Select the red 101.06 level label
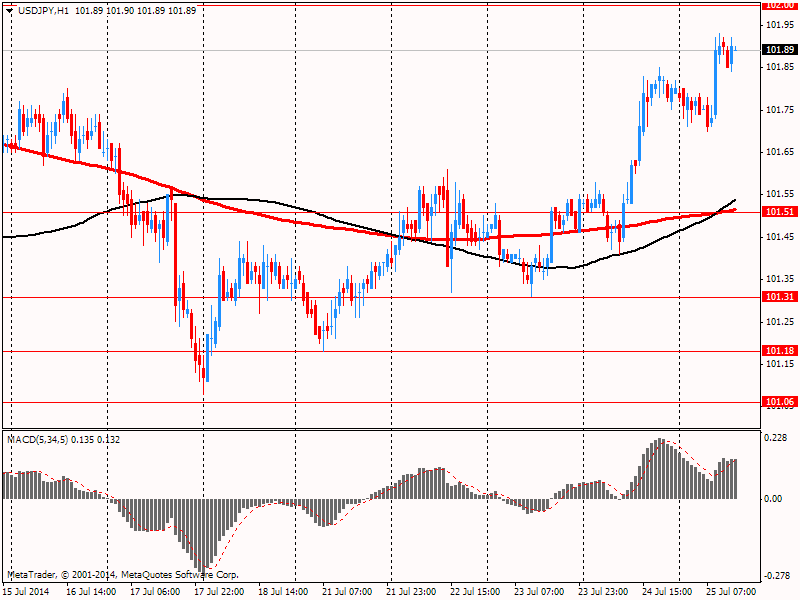This screenshot has height=600, width=800. click(780, 402)
